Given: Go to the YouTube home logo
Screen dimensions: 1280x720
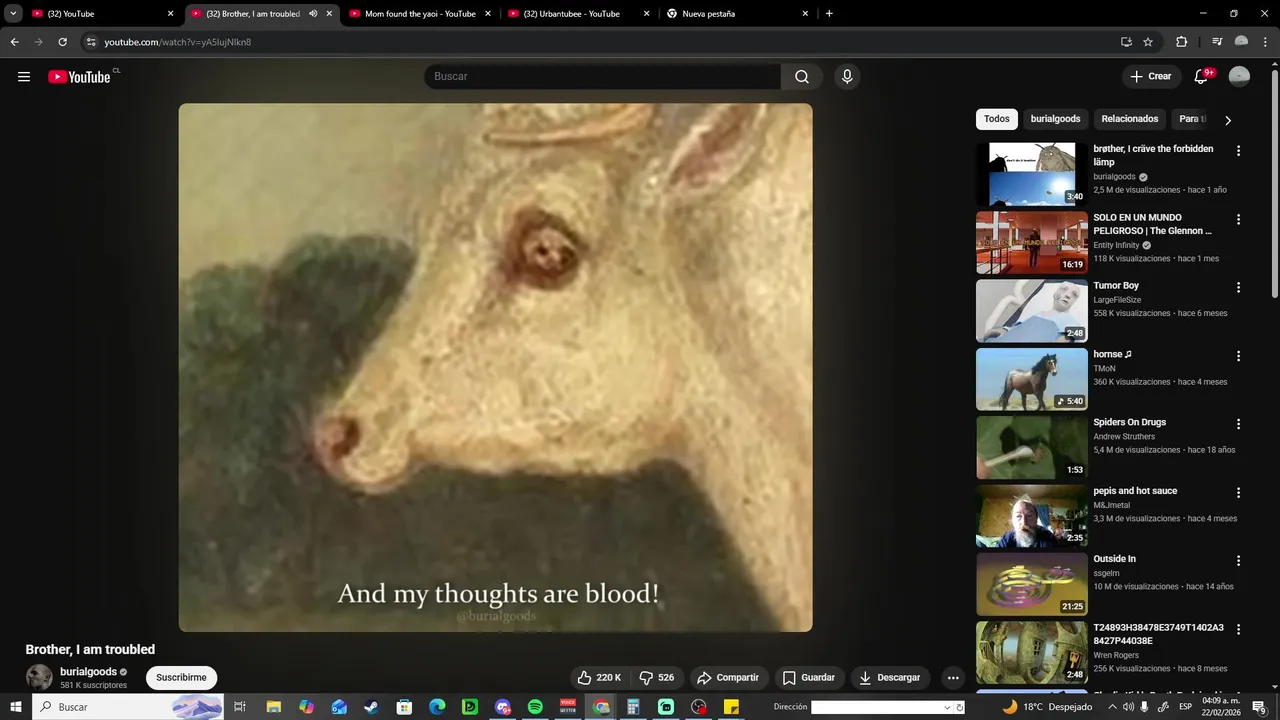Looking at the screenshot, I should [x=79, y=77].
